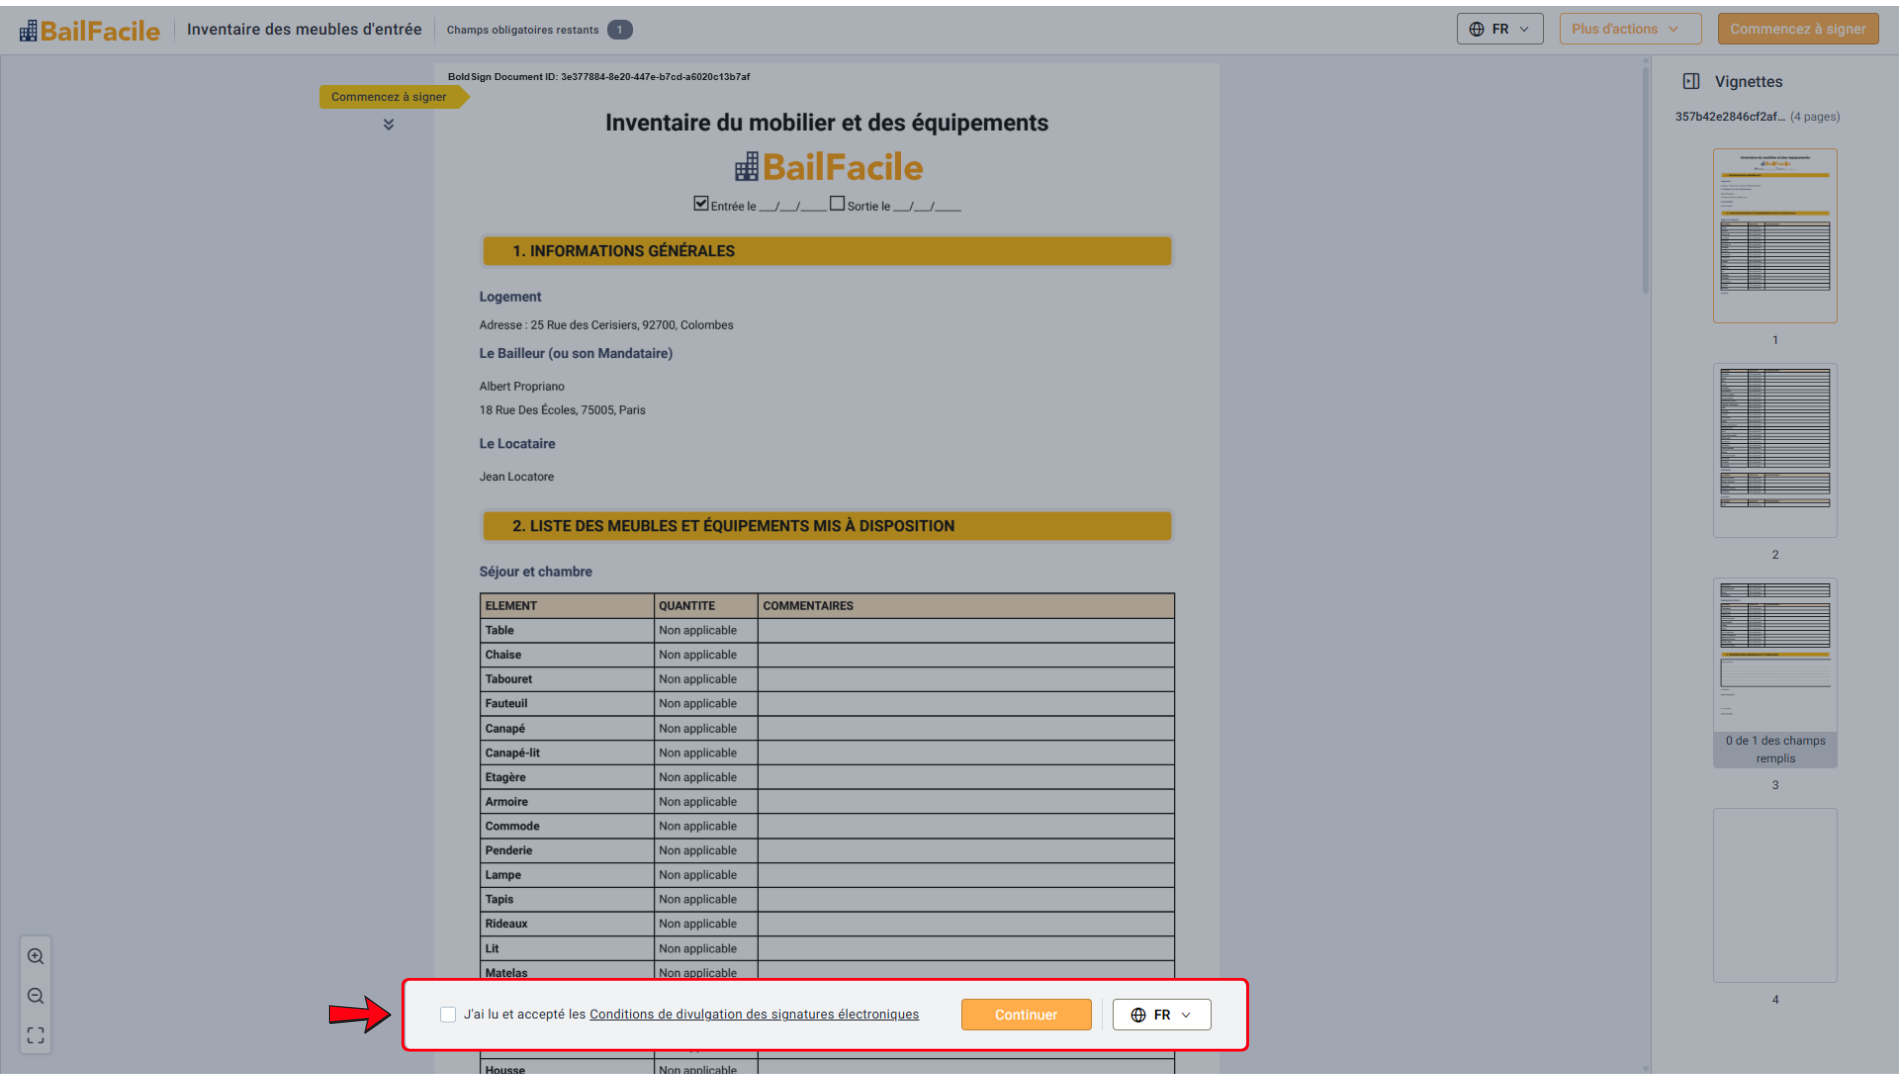The image size is (1899, 1080).
Task: Click the name 'Albert Propriano'
Action: pos(522,386)
